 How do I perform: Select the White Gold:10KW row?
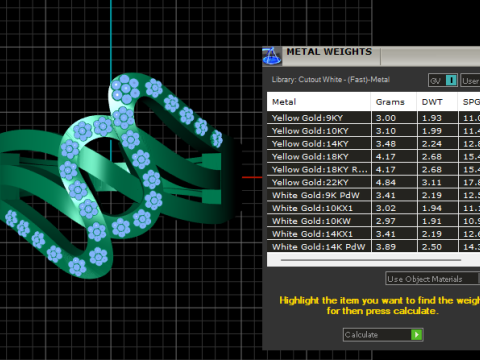pyautogui.click(x=373, y=221)
